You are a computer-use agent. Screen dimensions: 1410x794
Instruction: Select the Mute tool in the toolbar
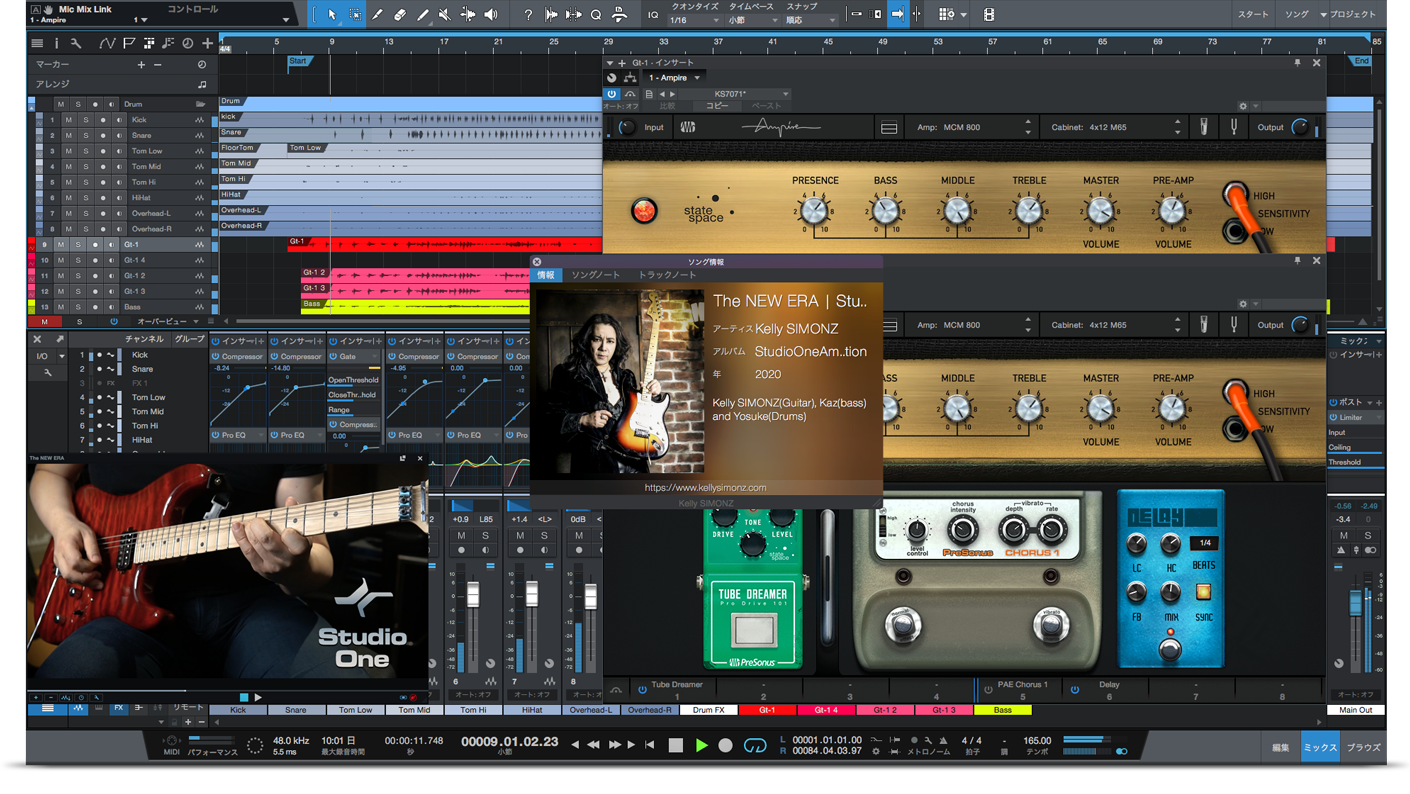(445, 15)
